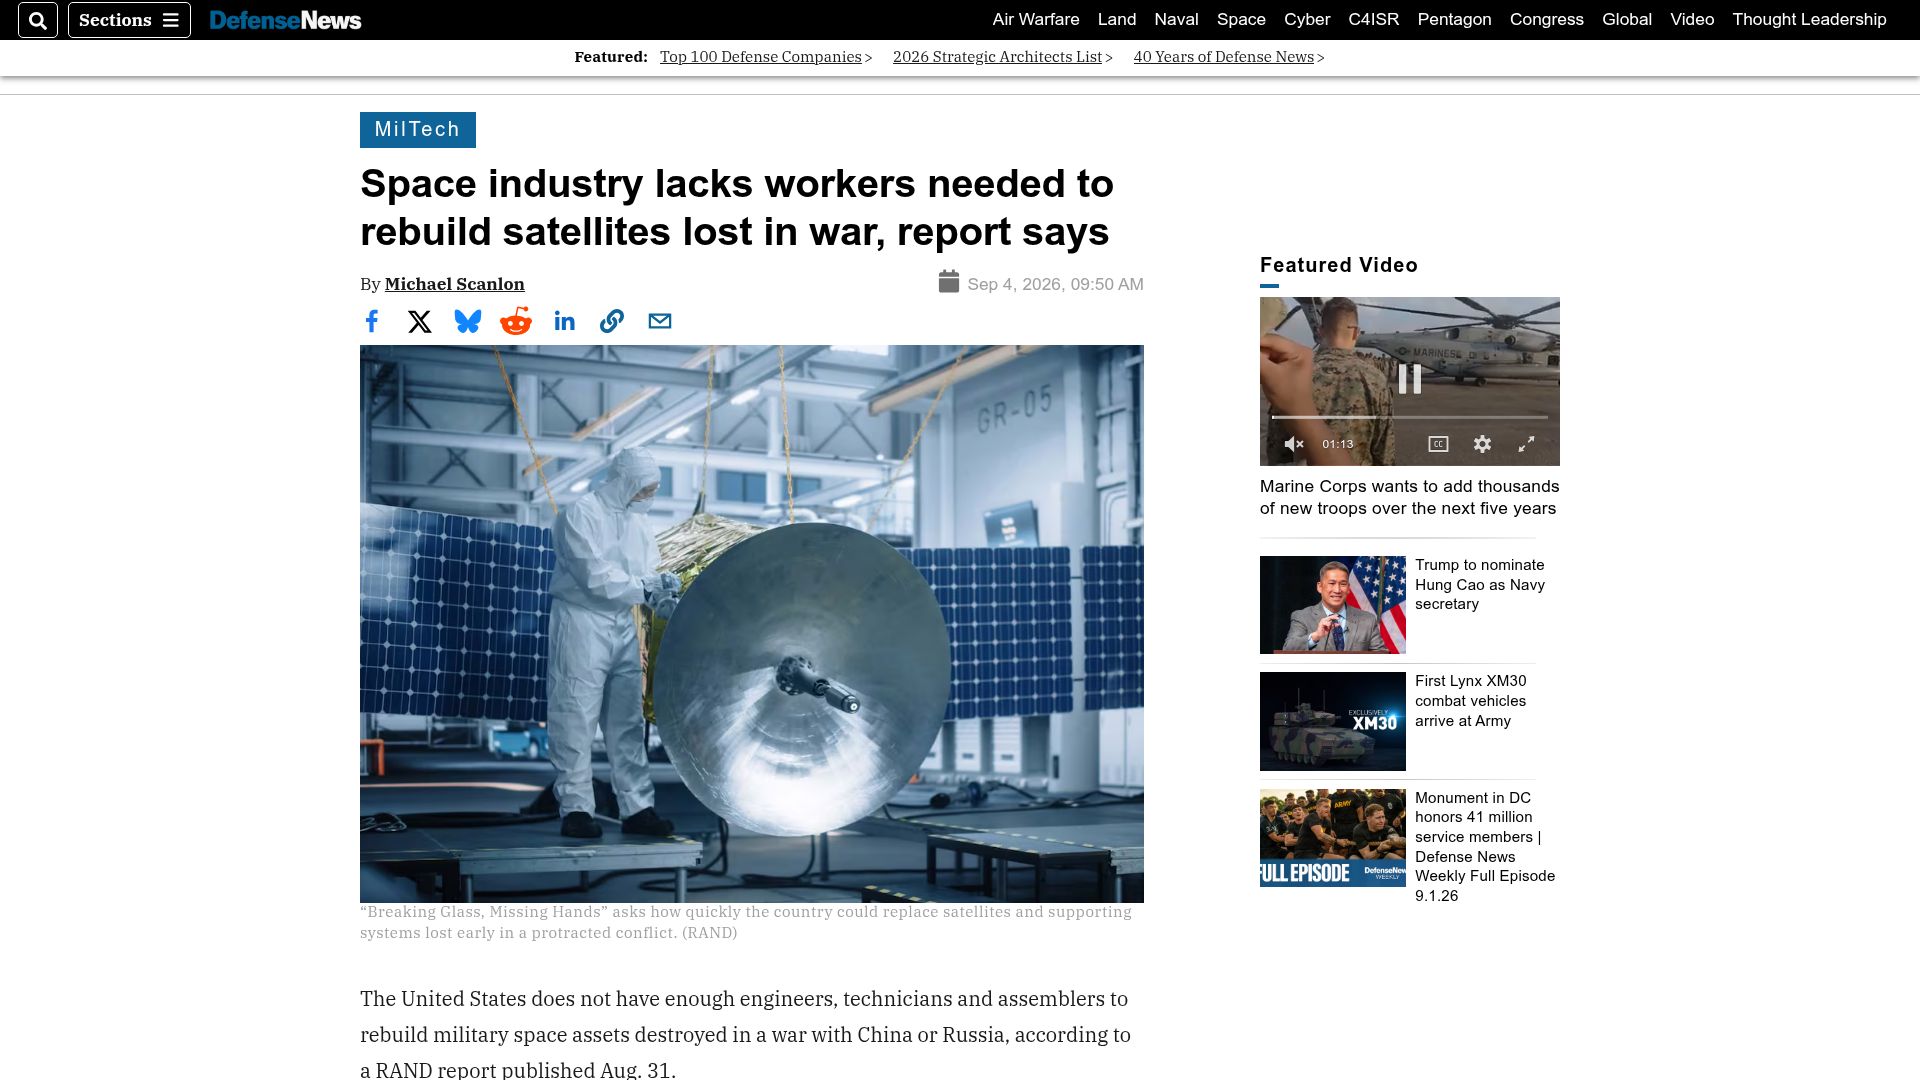Viewport: 1920px width, 1080px height.
Task: Click the MilTech category tag
Action: pos(417,130)
